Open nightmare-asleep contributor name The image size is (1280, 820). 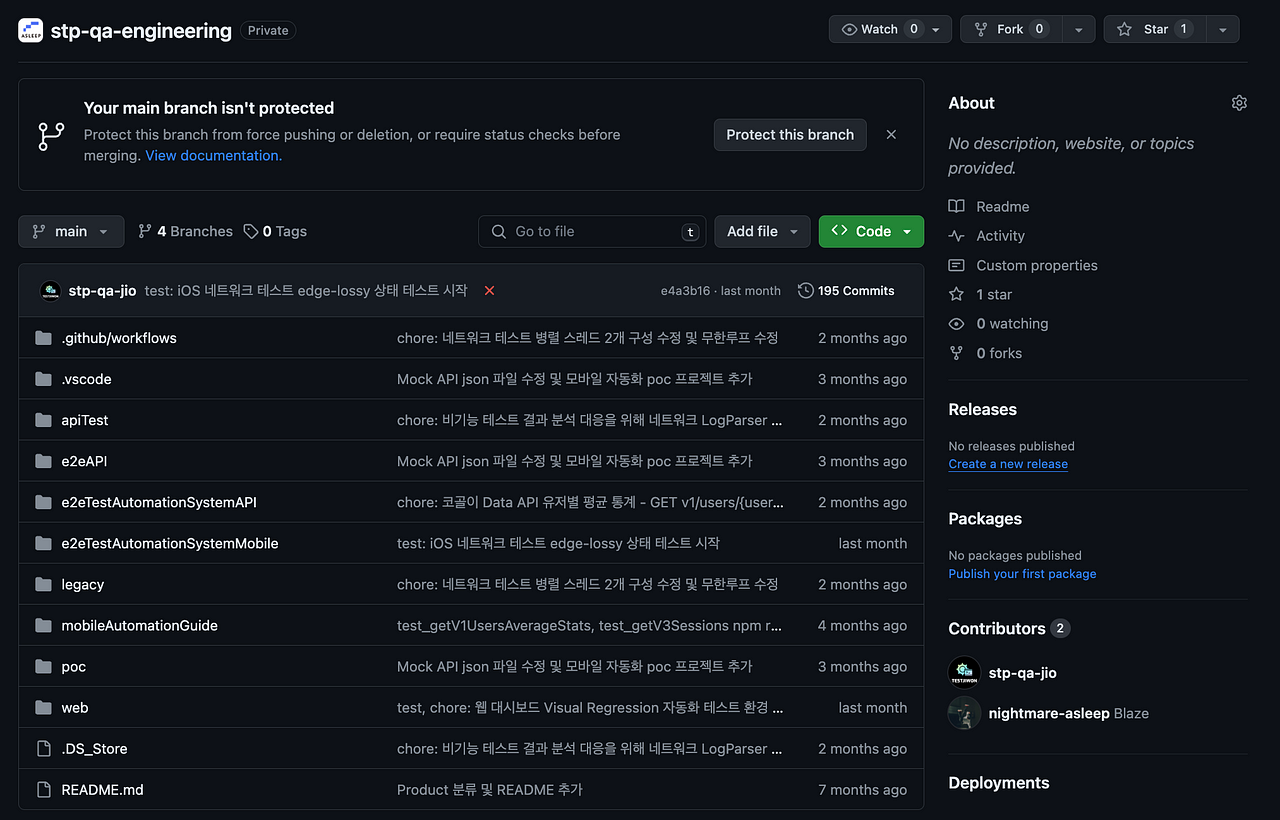point(1048,713)
